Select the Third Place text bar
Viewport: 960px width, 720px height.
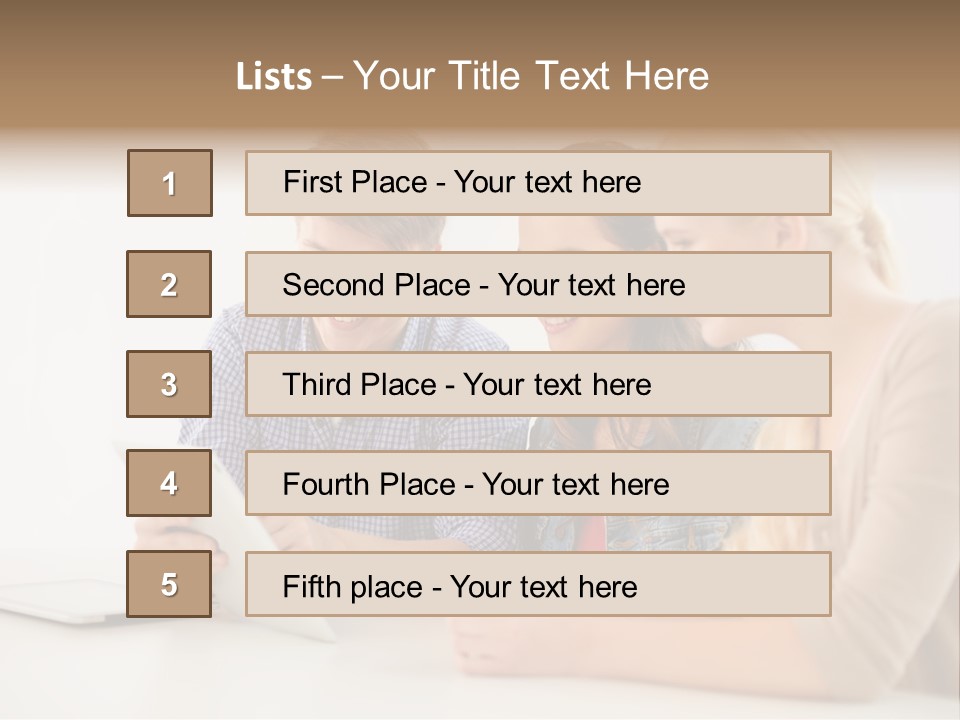[x=538, y=384]
